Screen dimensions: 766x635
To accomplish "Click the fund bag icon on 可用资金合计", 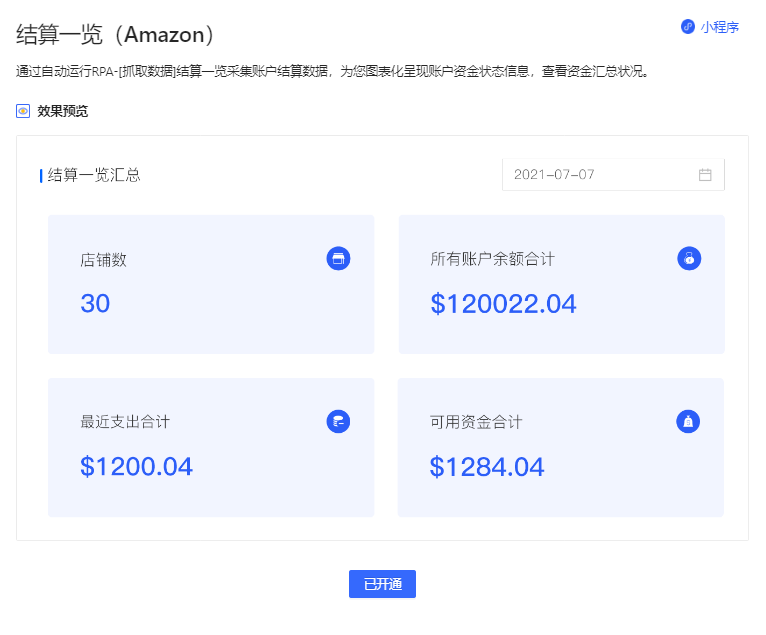I will (688, 421).
